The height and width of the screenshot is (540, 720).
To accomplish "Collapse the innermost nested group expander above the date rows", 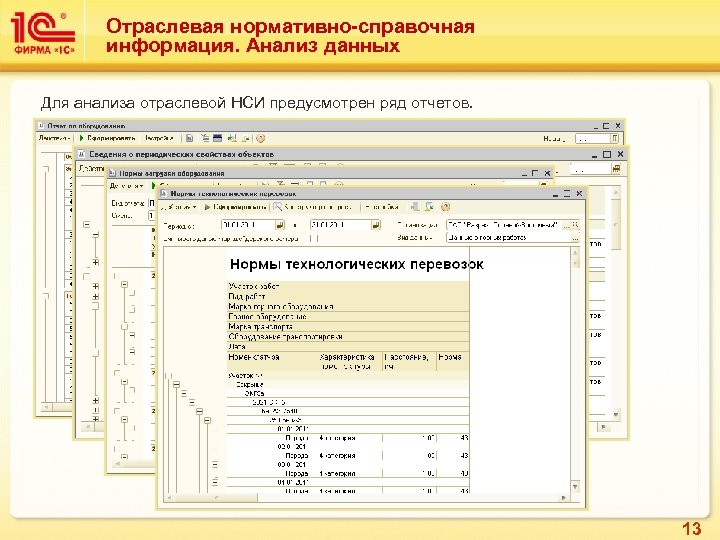I will click(207, 420).
